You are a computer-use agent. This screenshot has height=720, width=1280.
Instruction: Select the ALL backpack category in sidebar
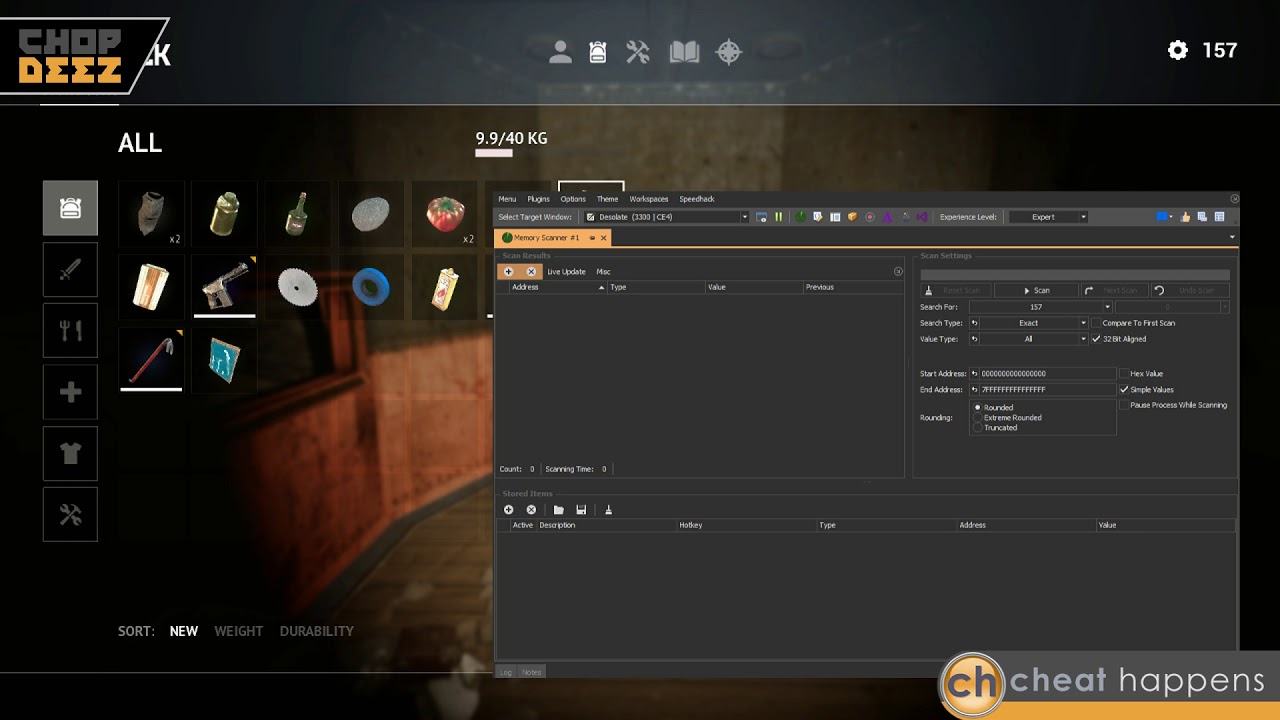point(70,208)
